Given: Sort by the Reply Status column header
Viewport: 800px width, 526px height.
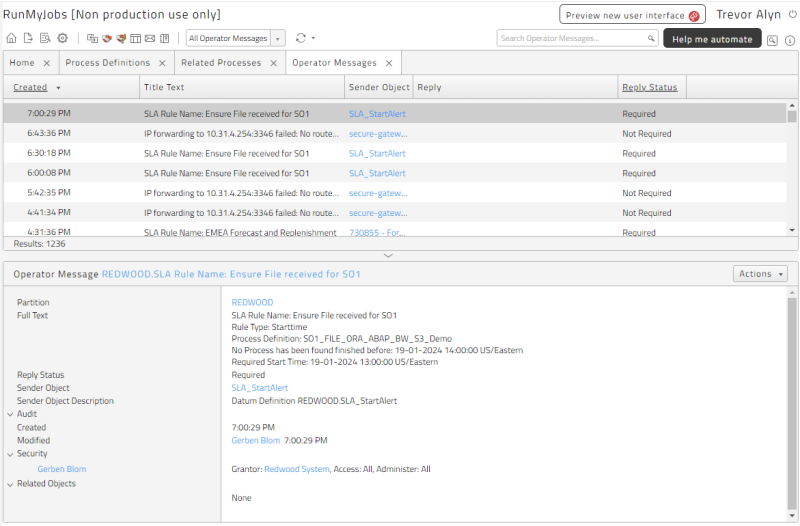Looking at the screenshot, I should point(649,87).
